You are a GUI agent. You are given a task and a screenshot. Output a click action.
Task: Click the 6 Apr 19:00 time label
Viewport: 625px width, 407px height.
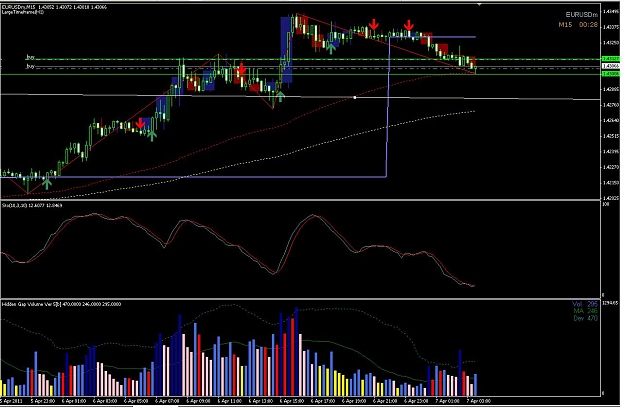(x=354, y=401)
